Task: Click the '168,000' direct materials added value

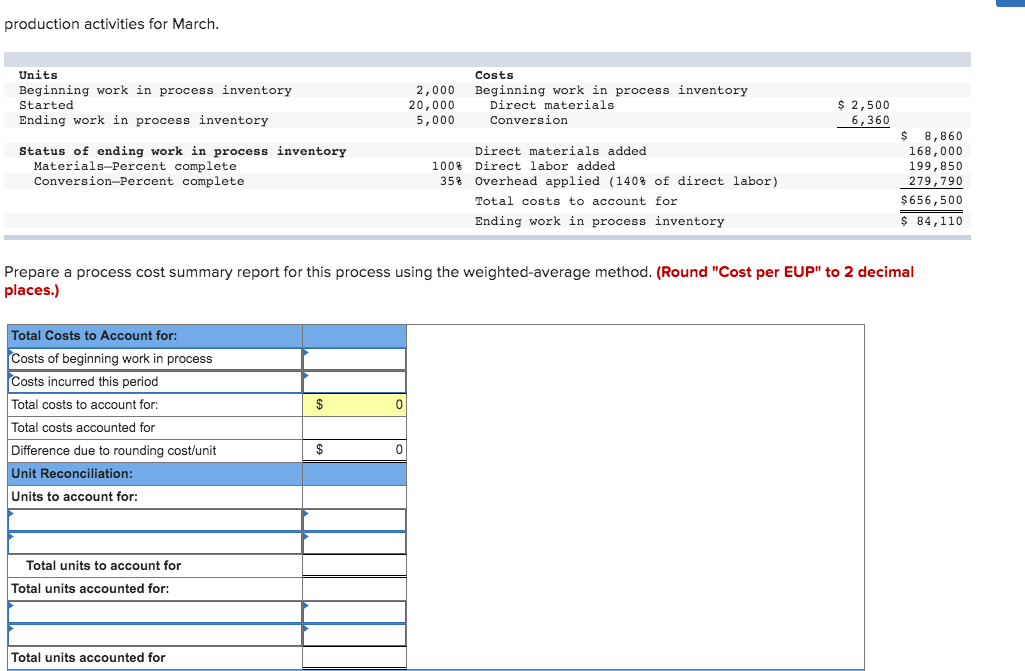Action: 935,151
